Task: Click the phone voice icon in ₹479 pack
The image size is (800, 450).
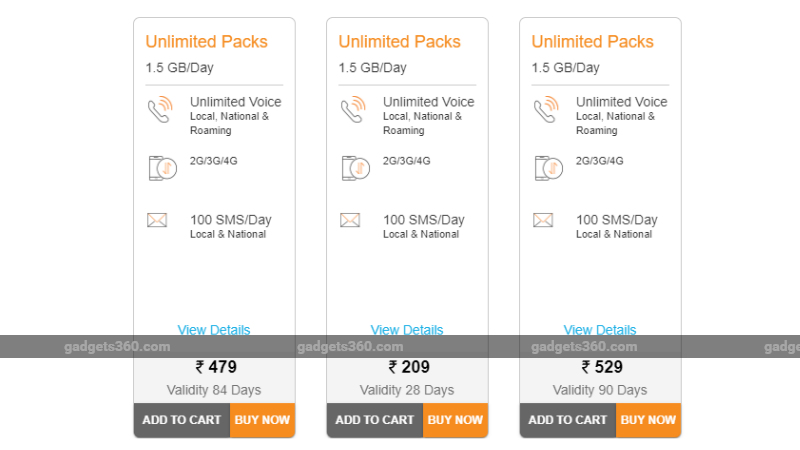Action: 159,110
